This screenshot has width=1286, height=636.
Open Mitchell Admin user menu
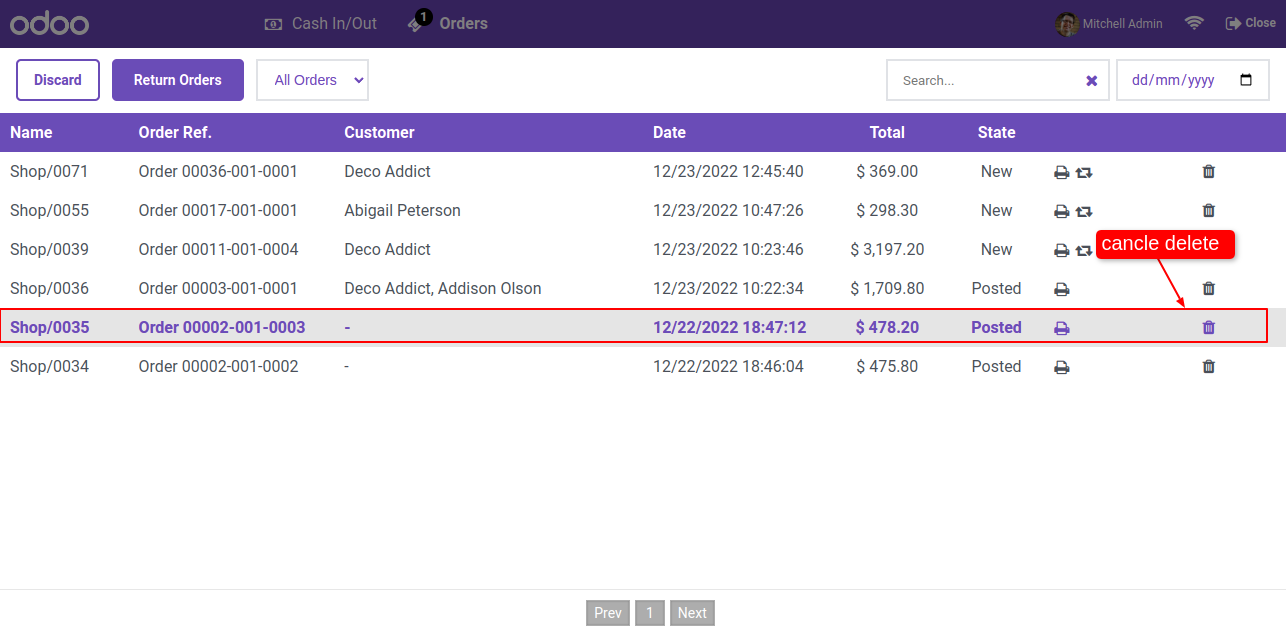(x=1110, y=23)
